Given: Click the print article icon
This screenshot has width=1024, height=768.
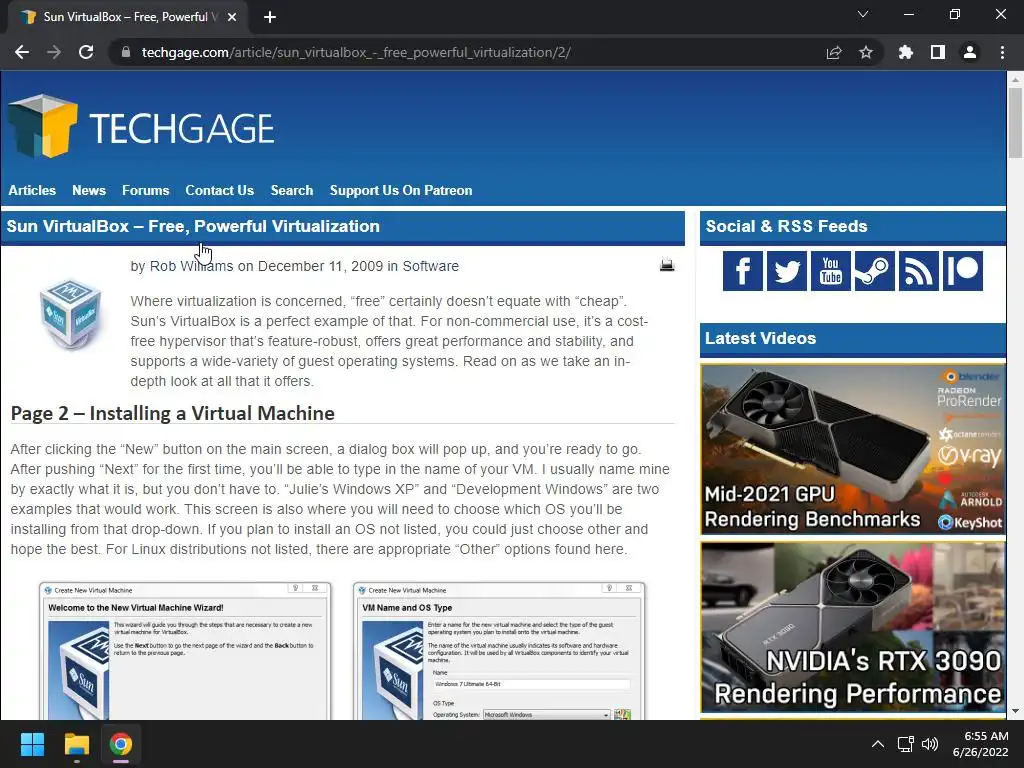Looking at the screenshot, I should pos(667,265).
